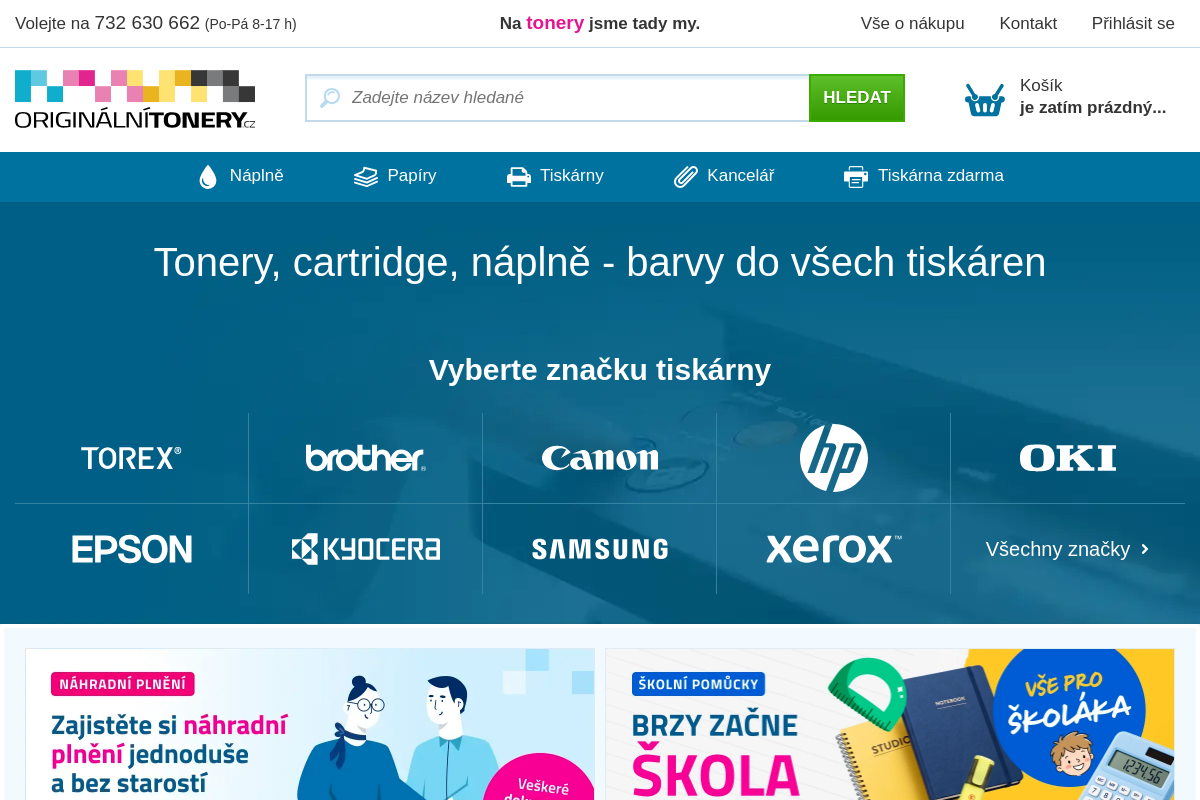Image resolution: width=1200 pixels, height=800 pixels.
Task: Click the Originální Tonery logo
Action: 135,99
